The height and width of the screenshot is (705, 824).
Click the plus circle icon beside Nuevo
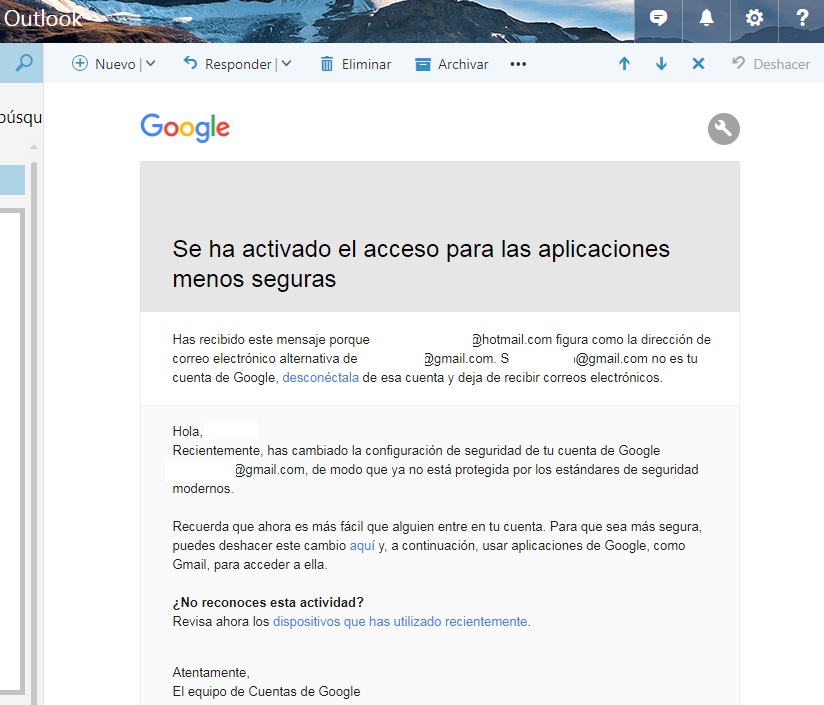[79, 64]
